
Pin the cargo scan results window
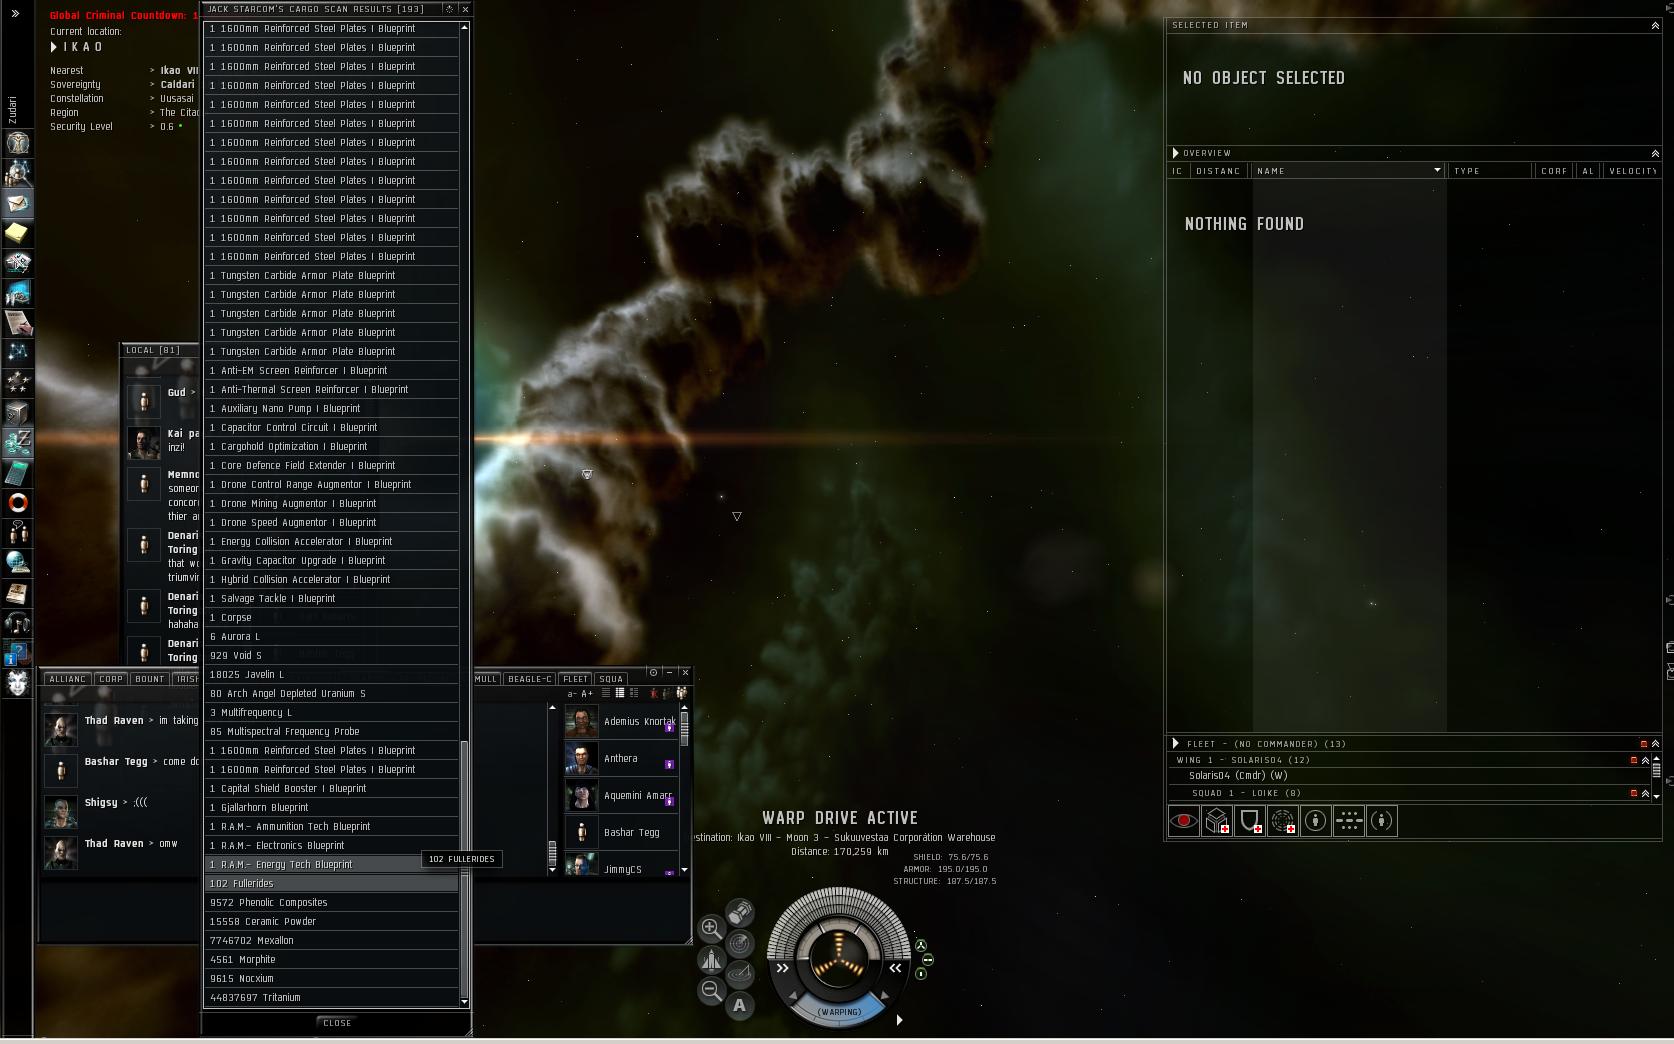tap(449, 9)
